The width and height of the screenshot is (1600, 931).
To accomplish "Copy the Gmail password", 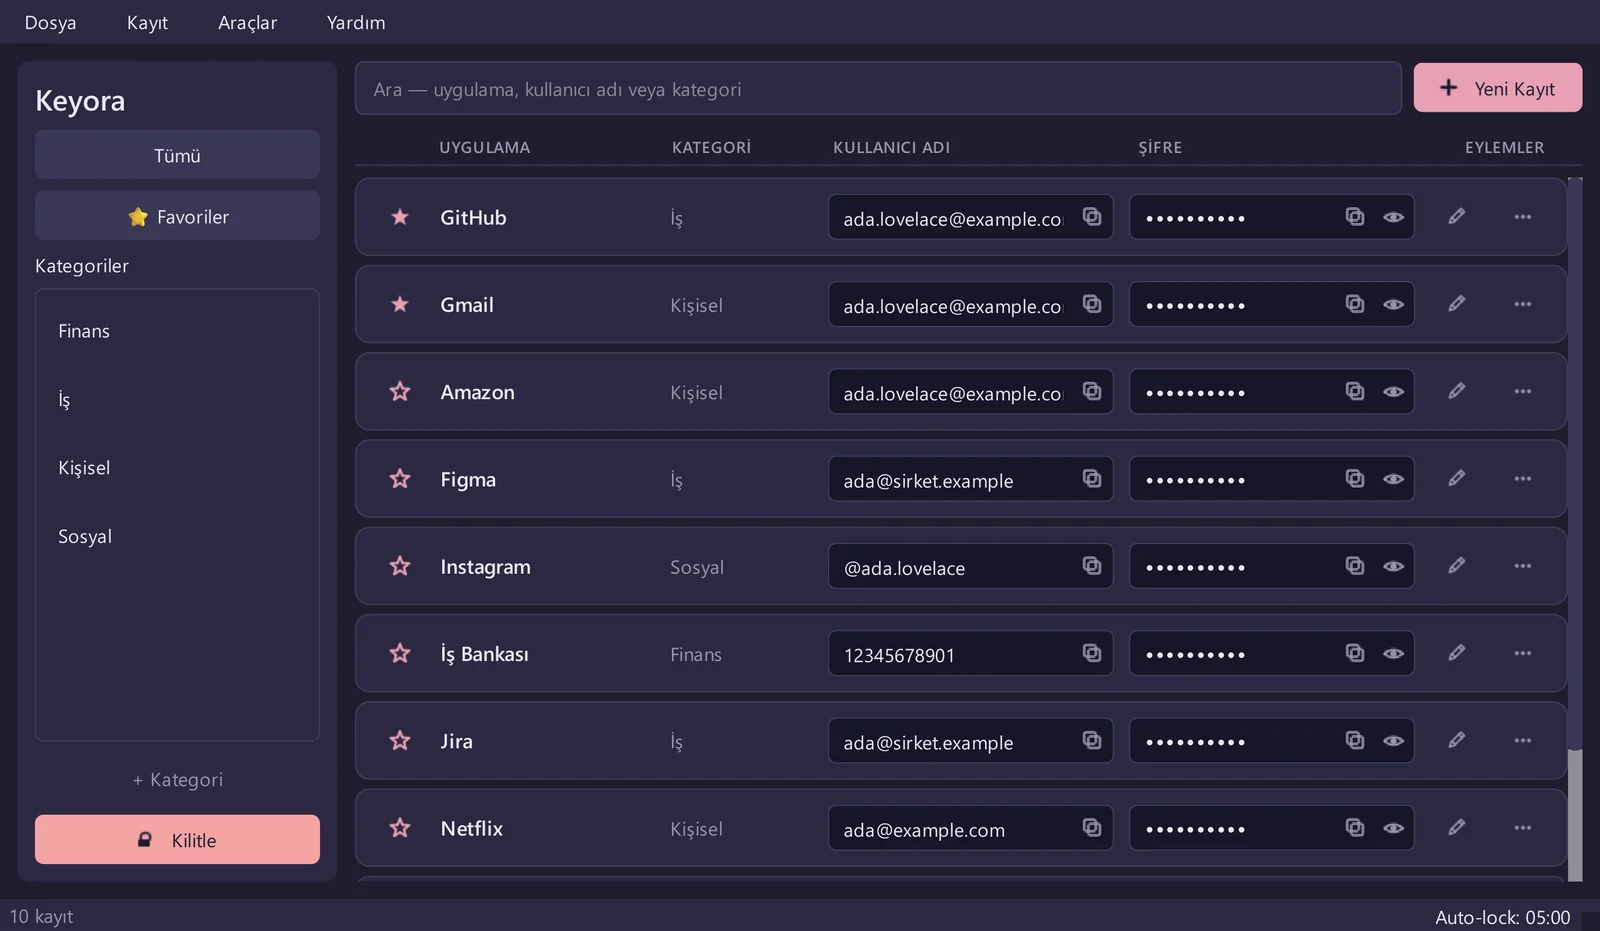I will (1354, 304).
